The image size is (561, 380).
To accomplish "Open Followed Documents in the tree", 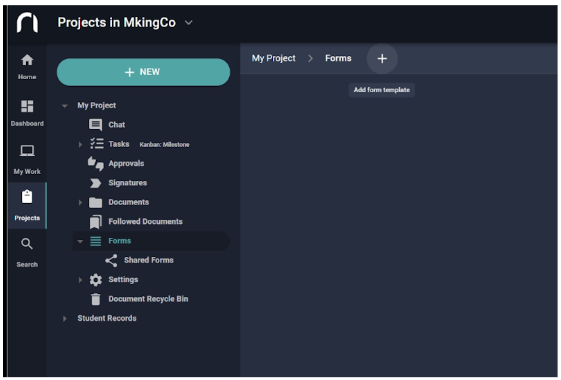I will coord(145,221).
